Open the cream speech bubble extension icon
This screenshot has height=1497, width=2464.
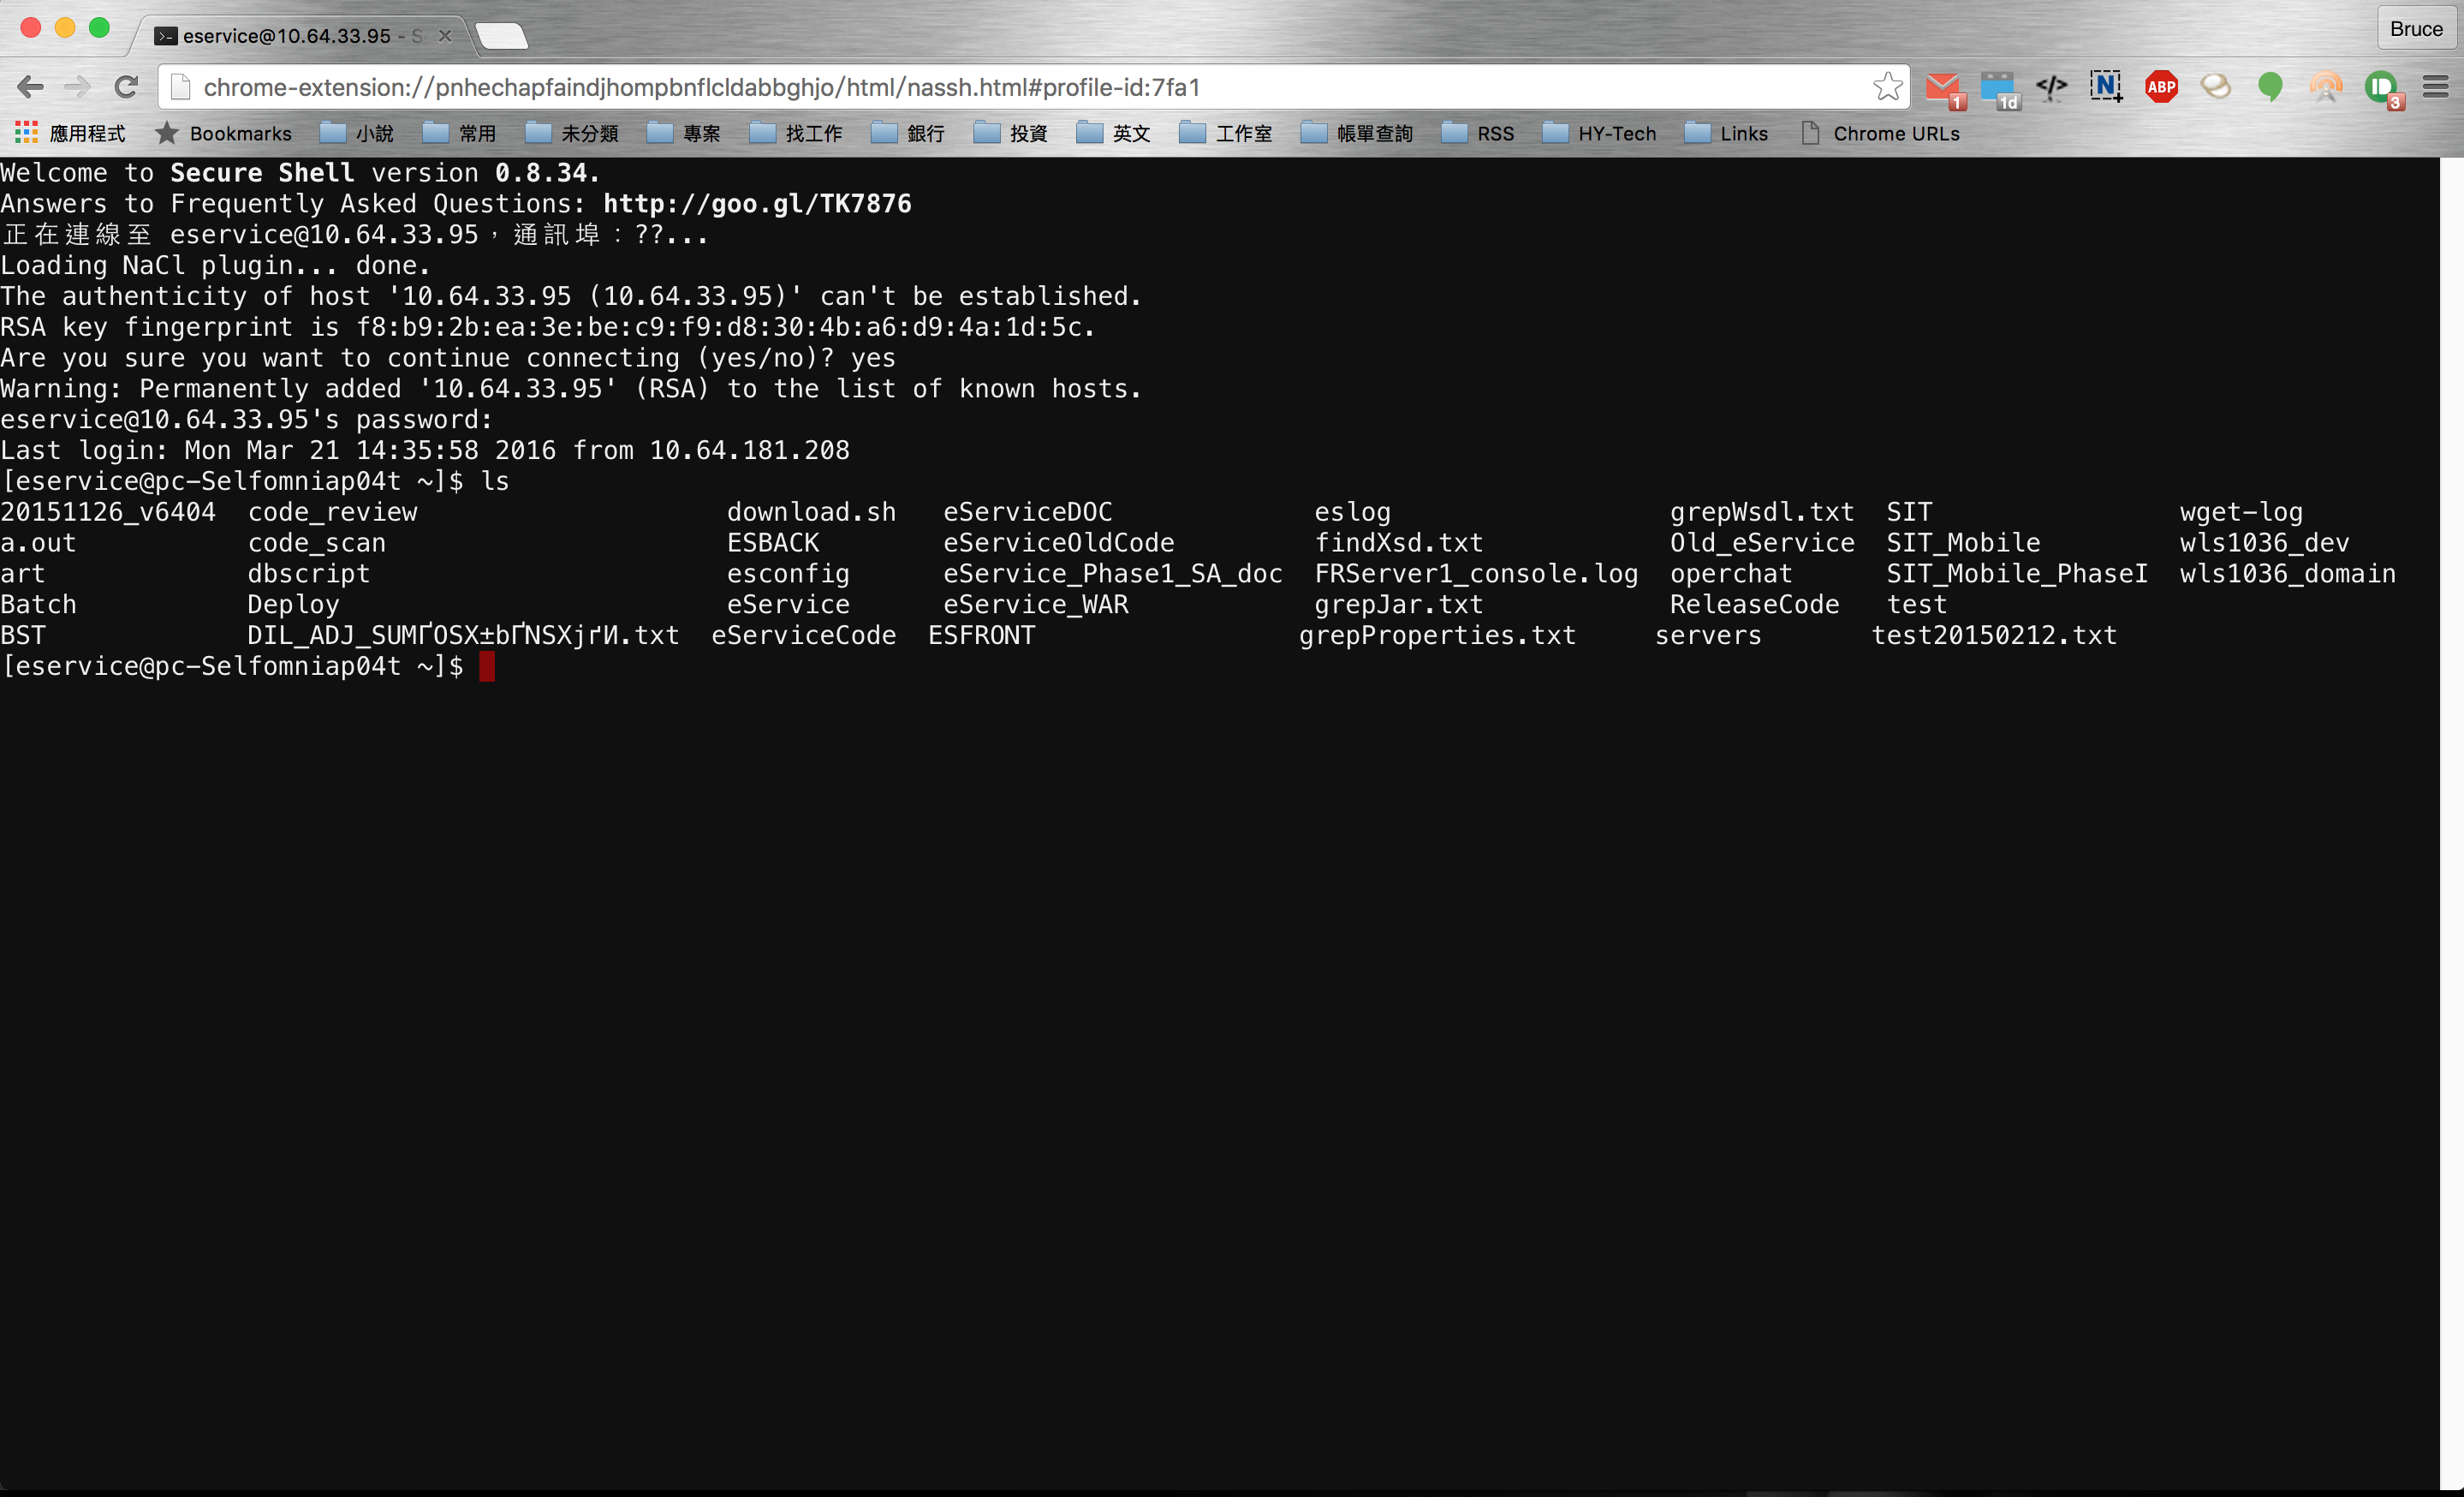pos(2215,87)
